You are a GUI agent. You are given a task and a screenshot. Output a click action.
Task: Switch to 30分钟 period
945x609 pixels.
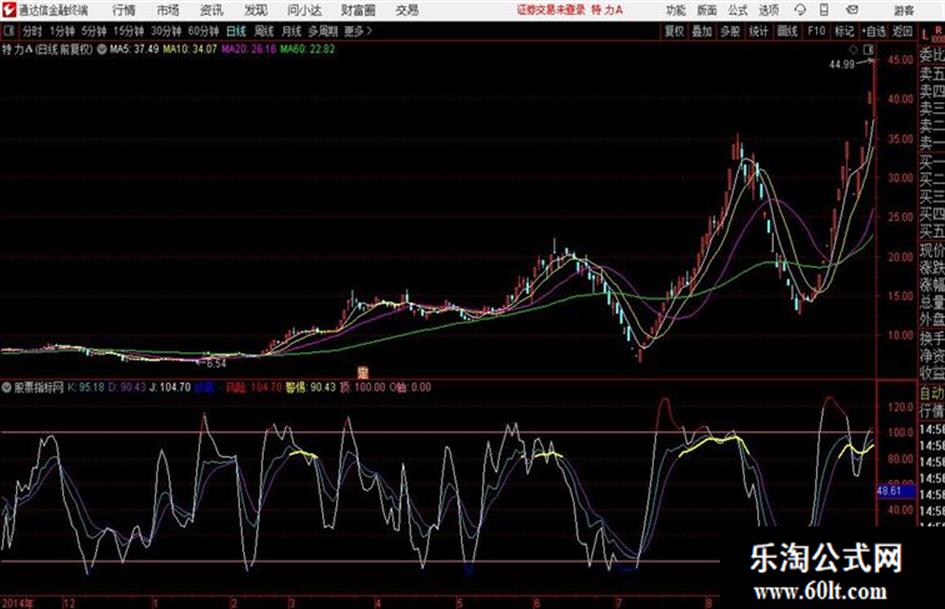pos(166,31)
